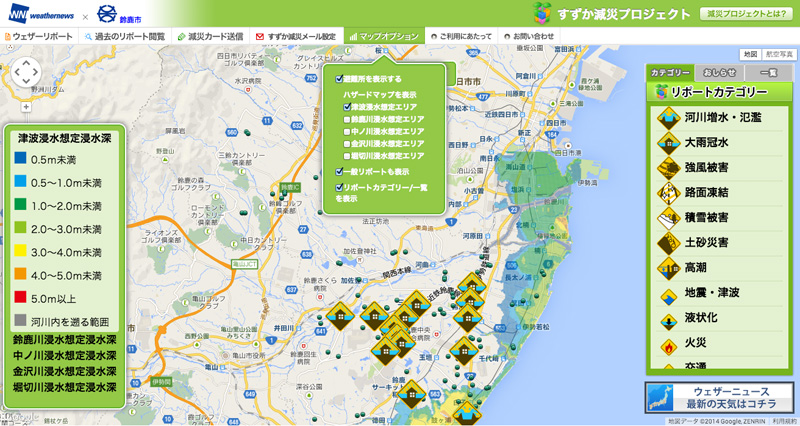Screen dimensions: 800x426
Task: Switch map to 航空写真 view
Action: click(x=778, y=54)
